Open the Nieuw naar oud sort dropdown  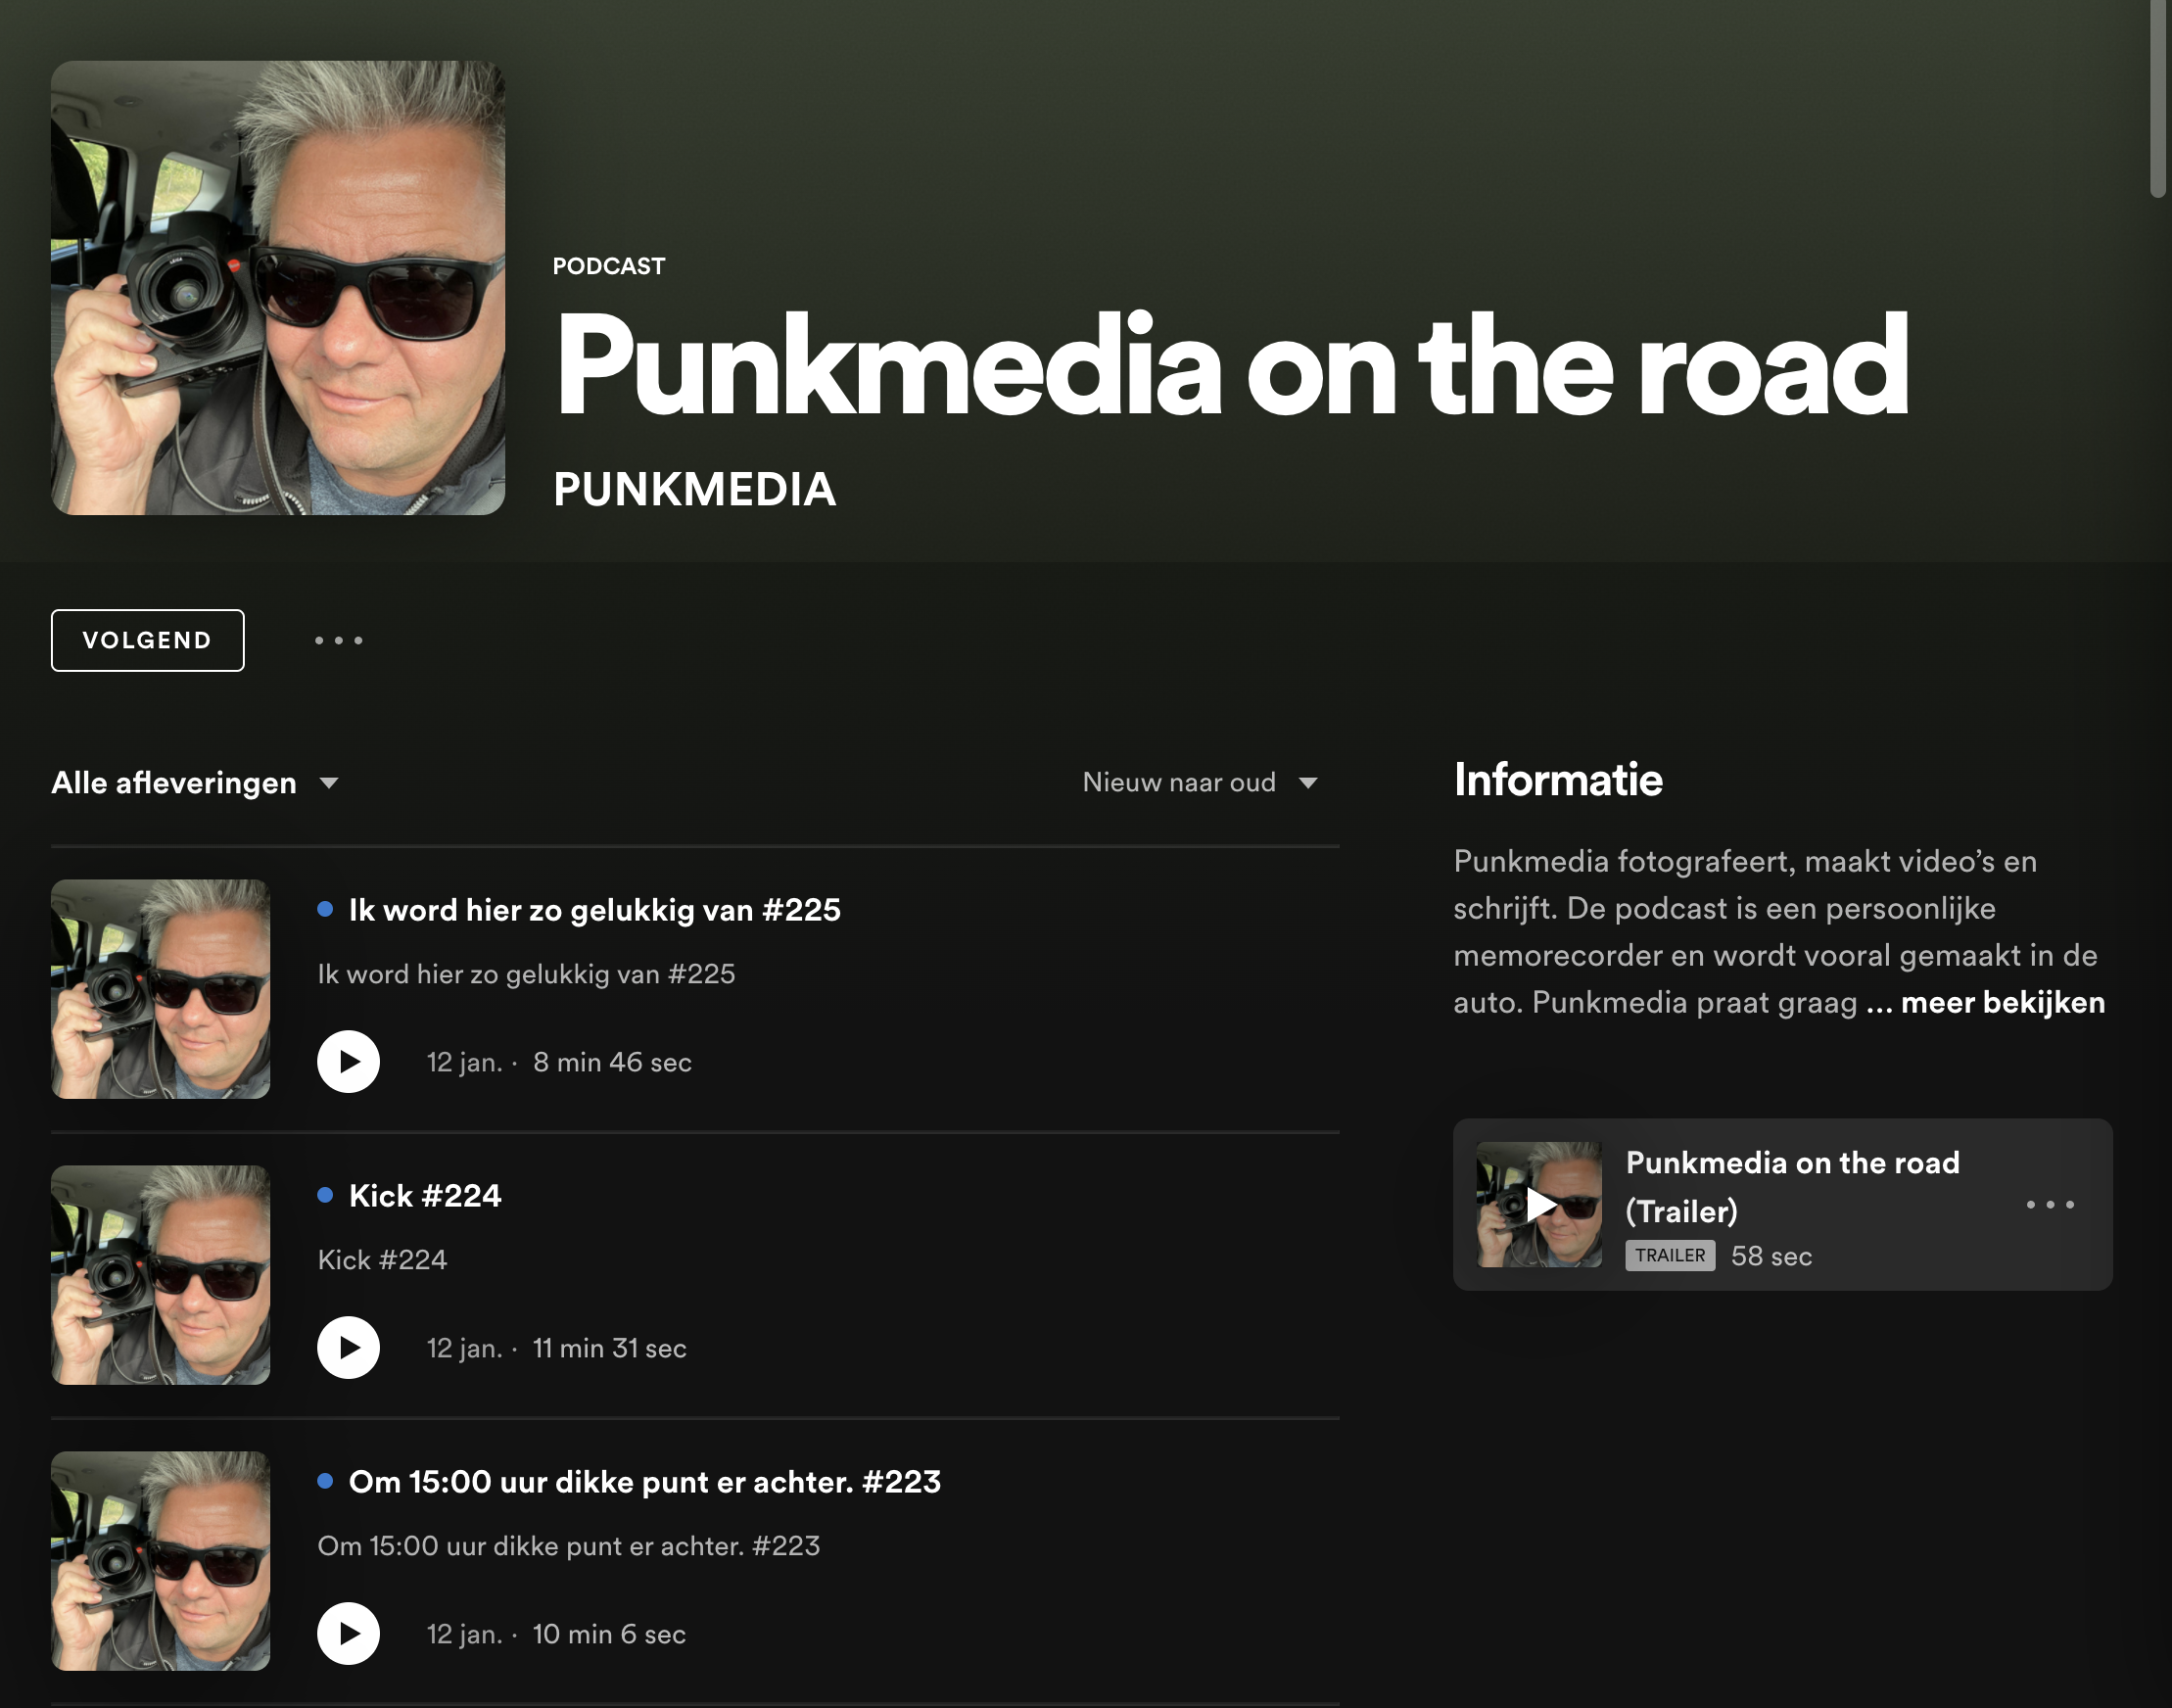click(1200, 782)
